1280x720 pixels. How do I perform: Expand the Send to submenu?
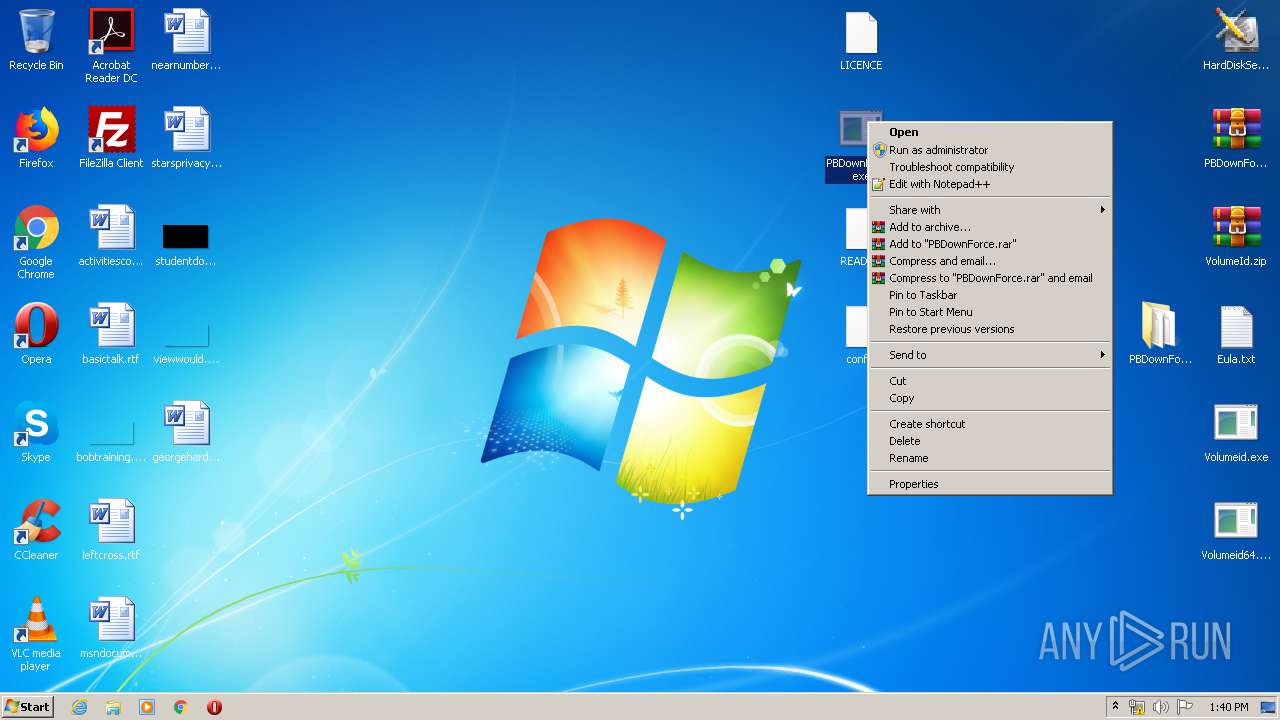[x=990, y=355]
